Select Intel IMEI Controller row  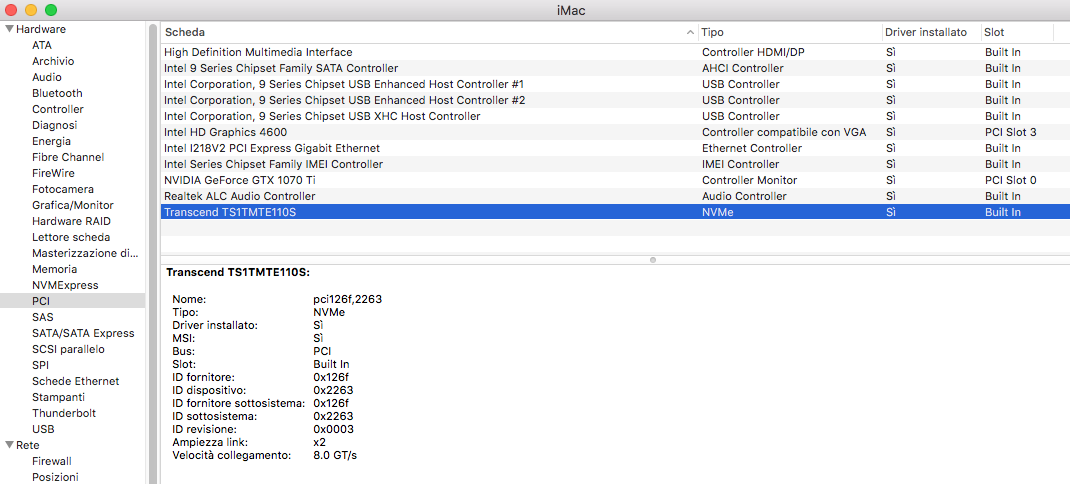[x=615, y=165]
